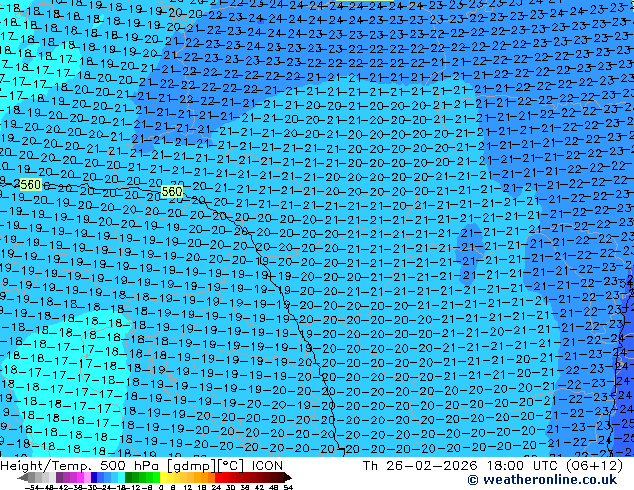Click the magenta swatch in color legend

tap(80, 477)
